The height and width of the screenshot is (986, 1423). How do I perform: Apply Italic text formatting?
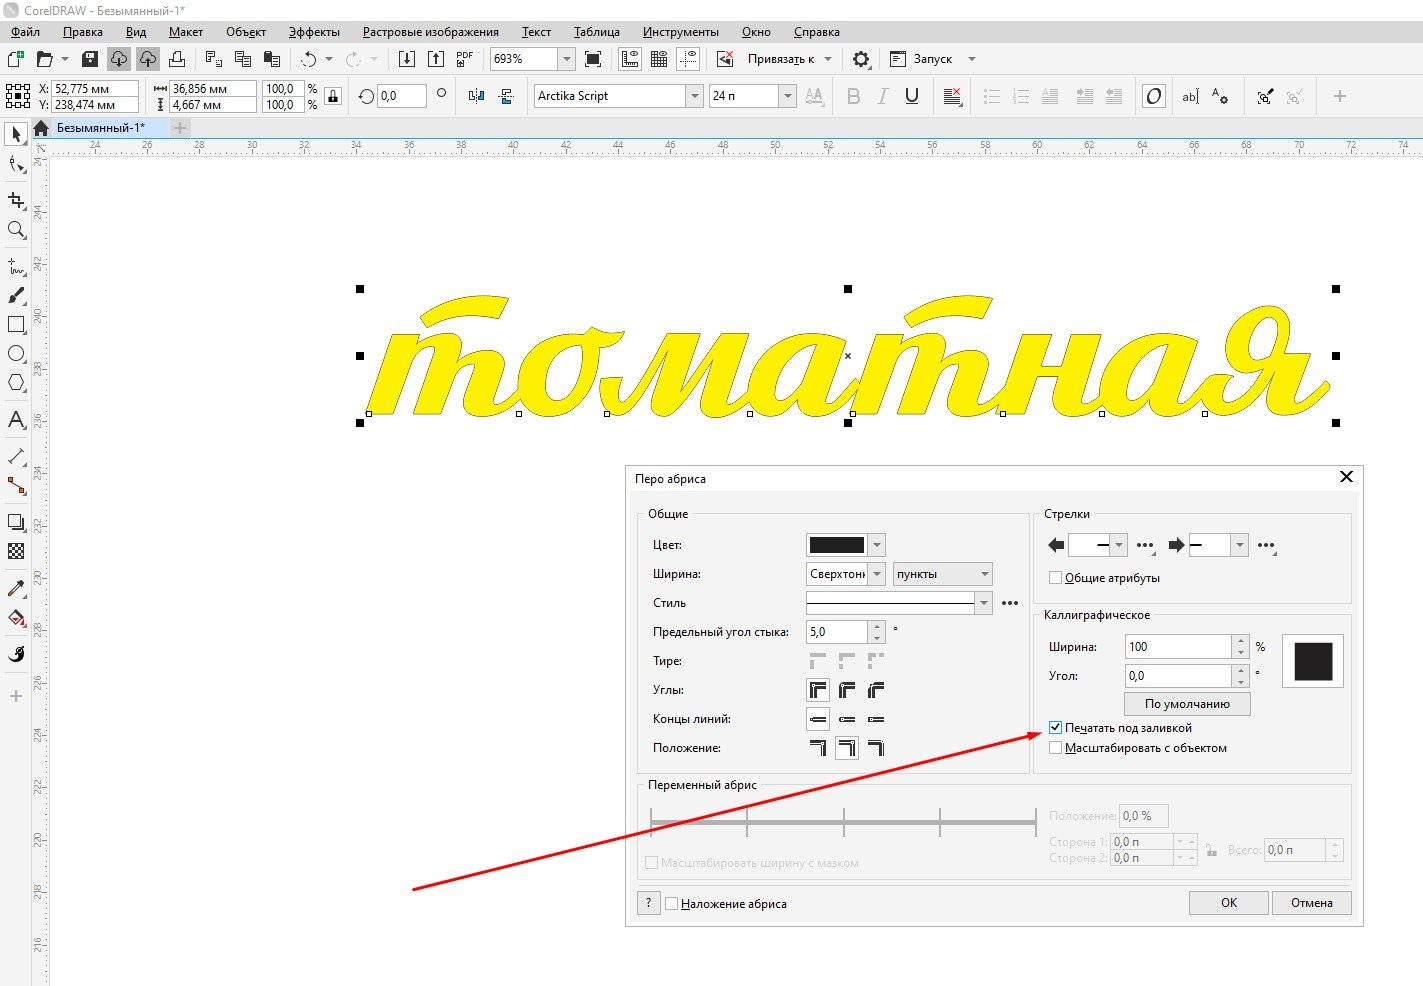coord(882,96)
